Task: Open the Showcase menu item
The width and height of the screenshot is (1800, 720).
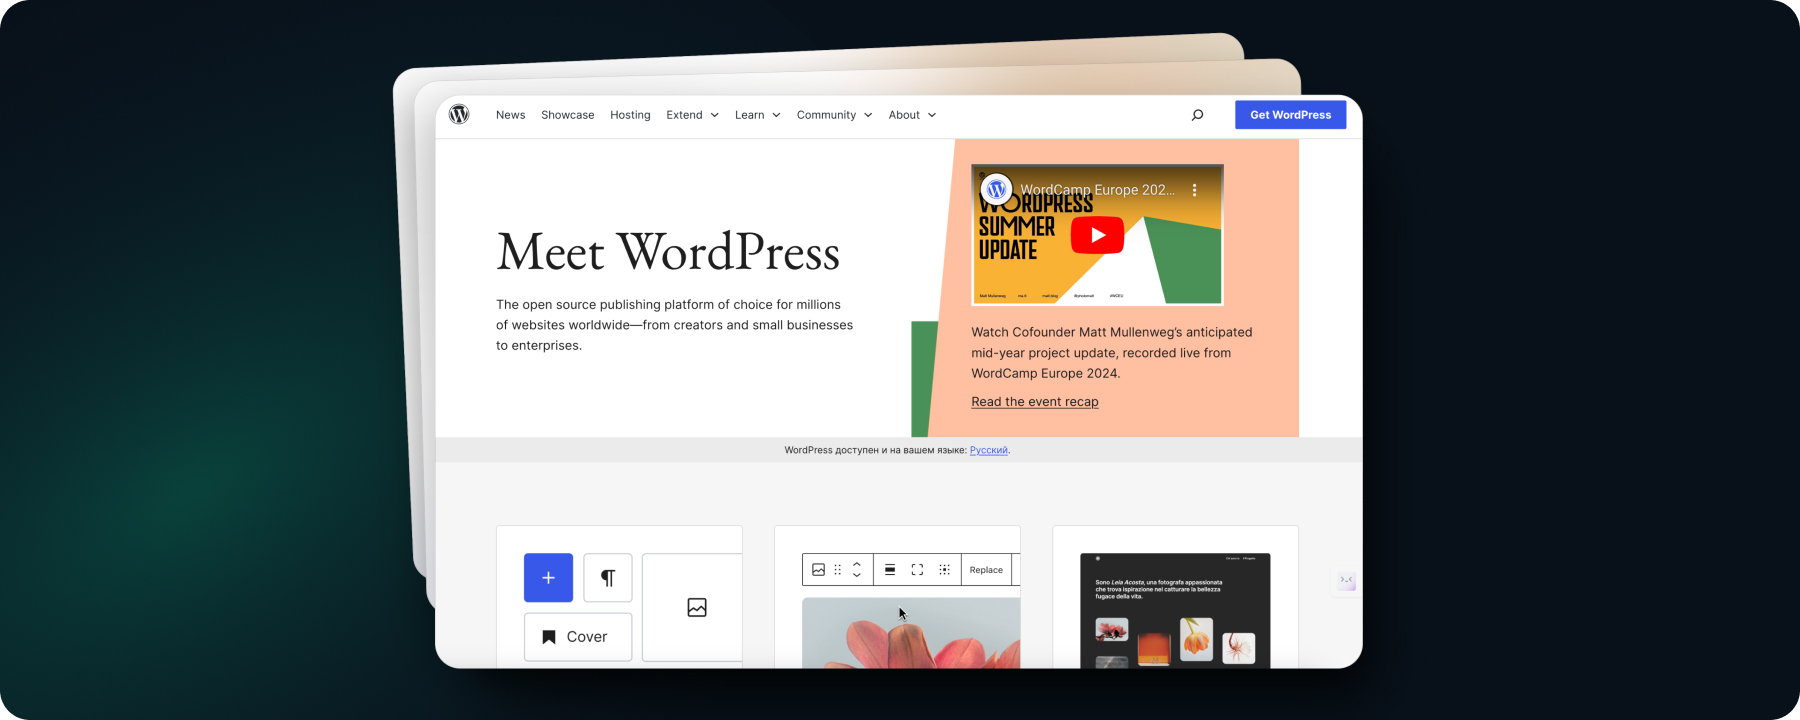Action: pyautogui.click(x=568, y=115)
